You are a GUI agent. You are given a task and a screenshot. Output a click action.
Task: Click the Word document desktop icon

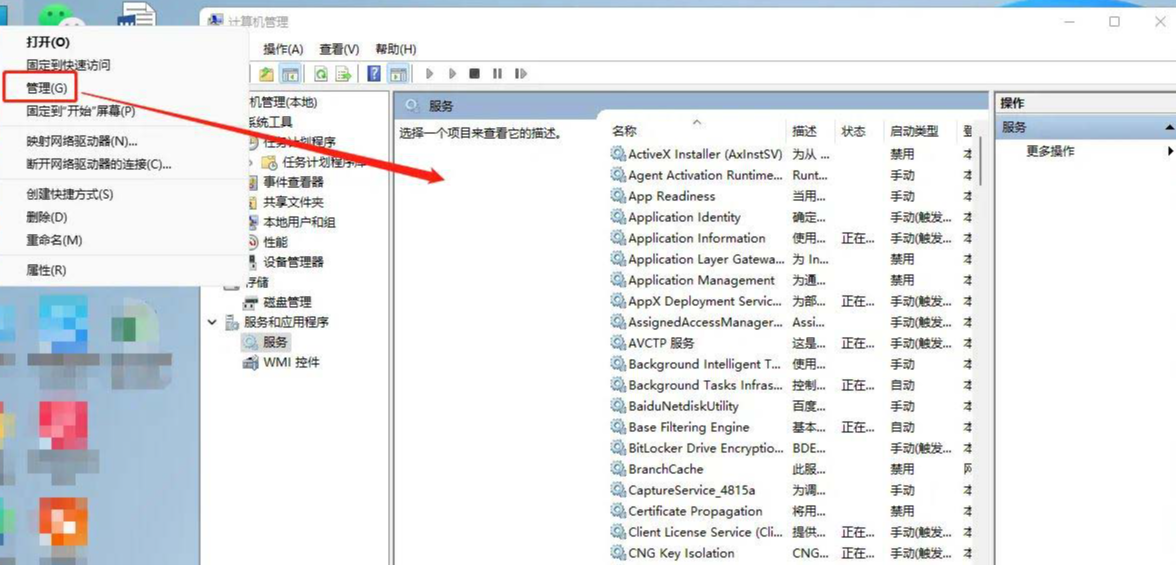(x=139, y=15)
